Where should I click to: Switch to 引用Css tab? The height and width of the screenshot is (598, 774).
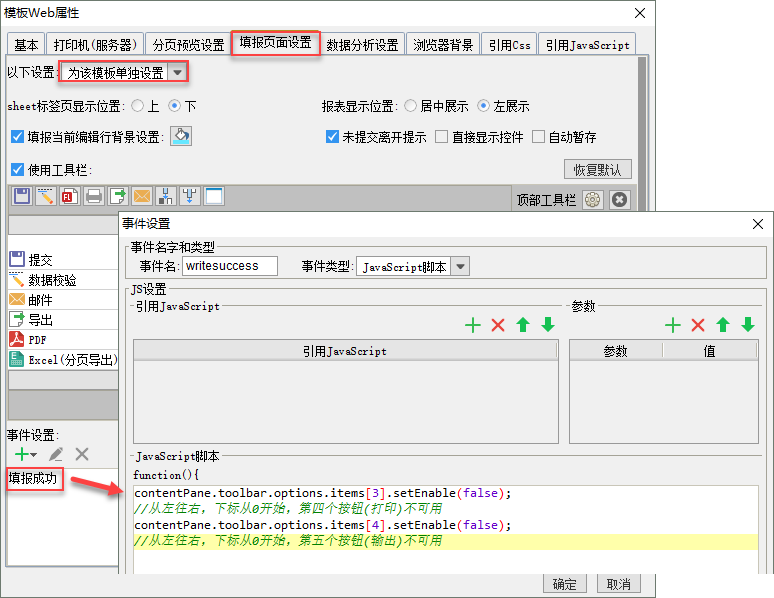(509, 45)
